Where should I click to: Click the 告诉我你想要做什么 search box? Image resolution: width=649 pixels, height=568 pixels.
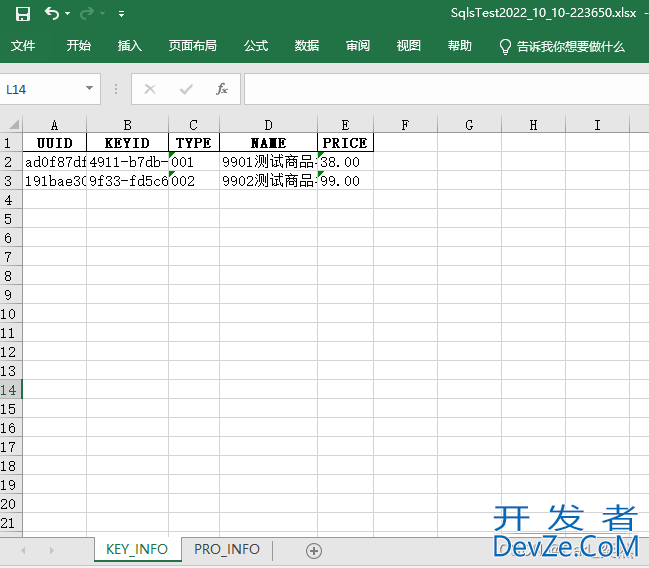point(570,46)
